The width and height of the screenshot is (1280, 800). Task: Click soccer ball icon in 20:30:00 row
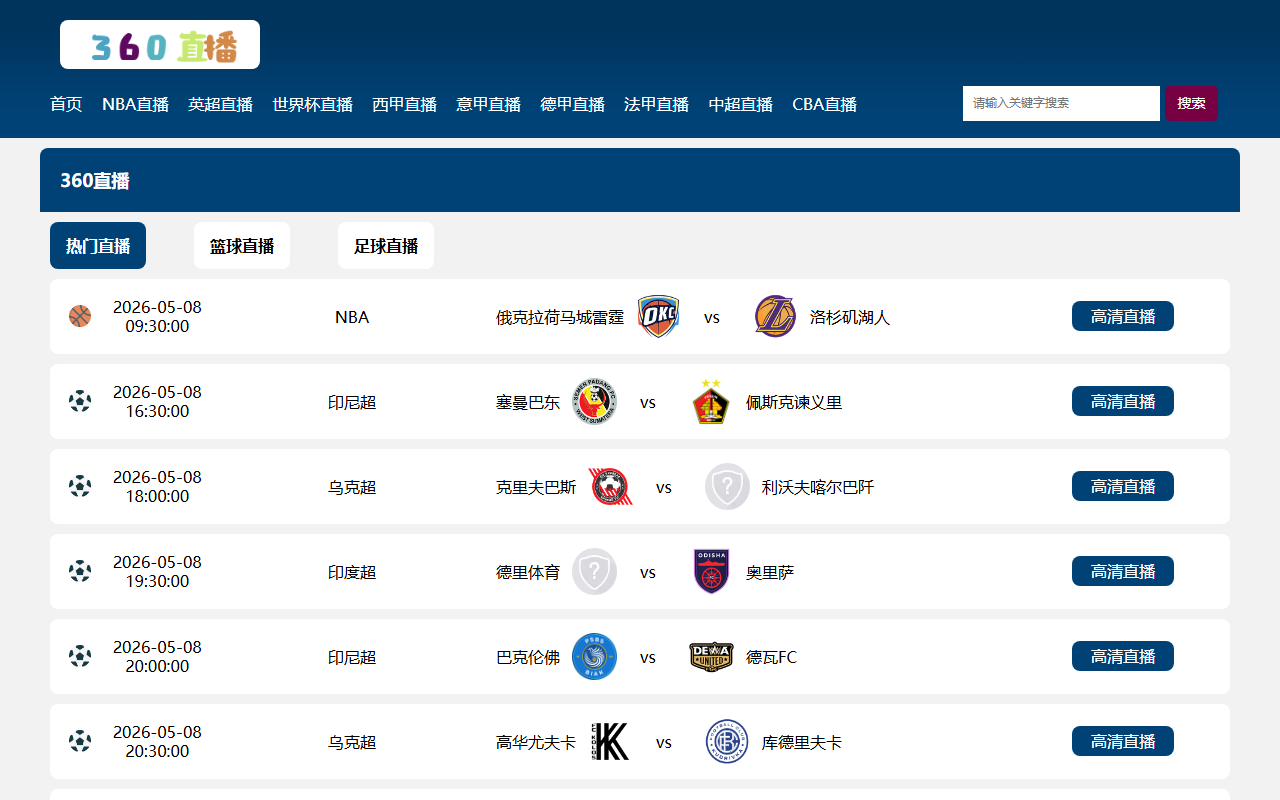click(x=80, y=741)
